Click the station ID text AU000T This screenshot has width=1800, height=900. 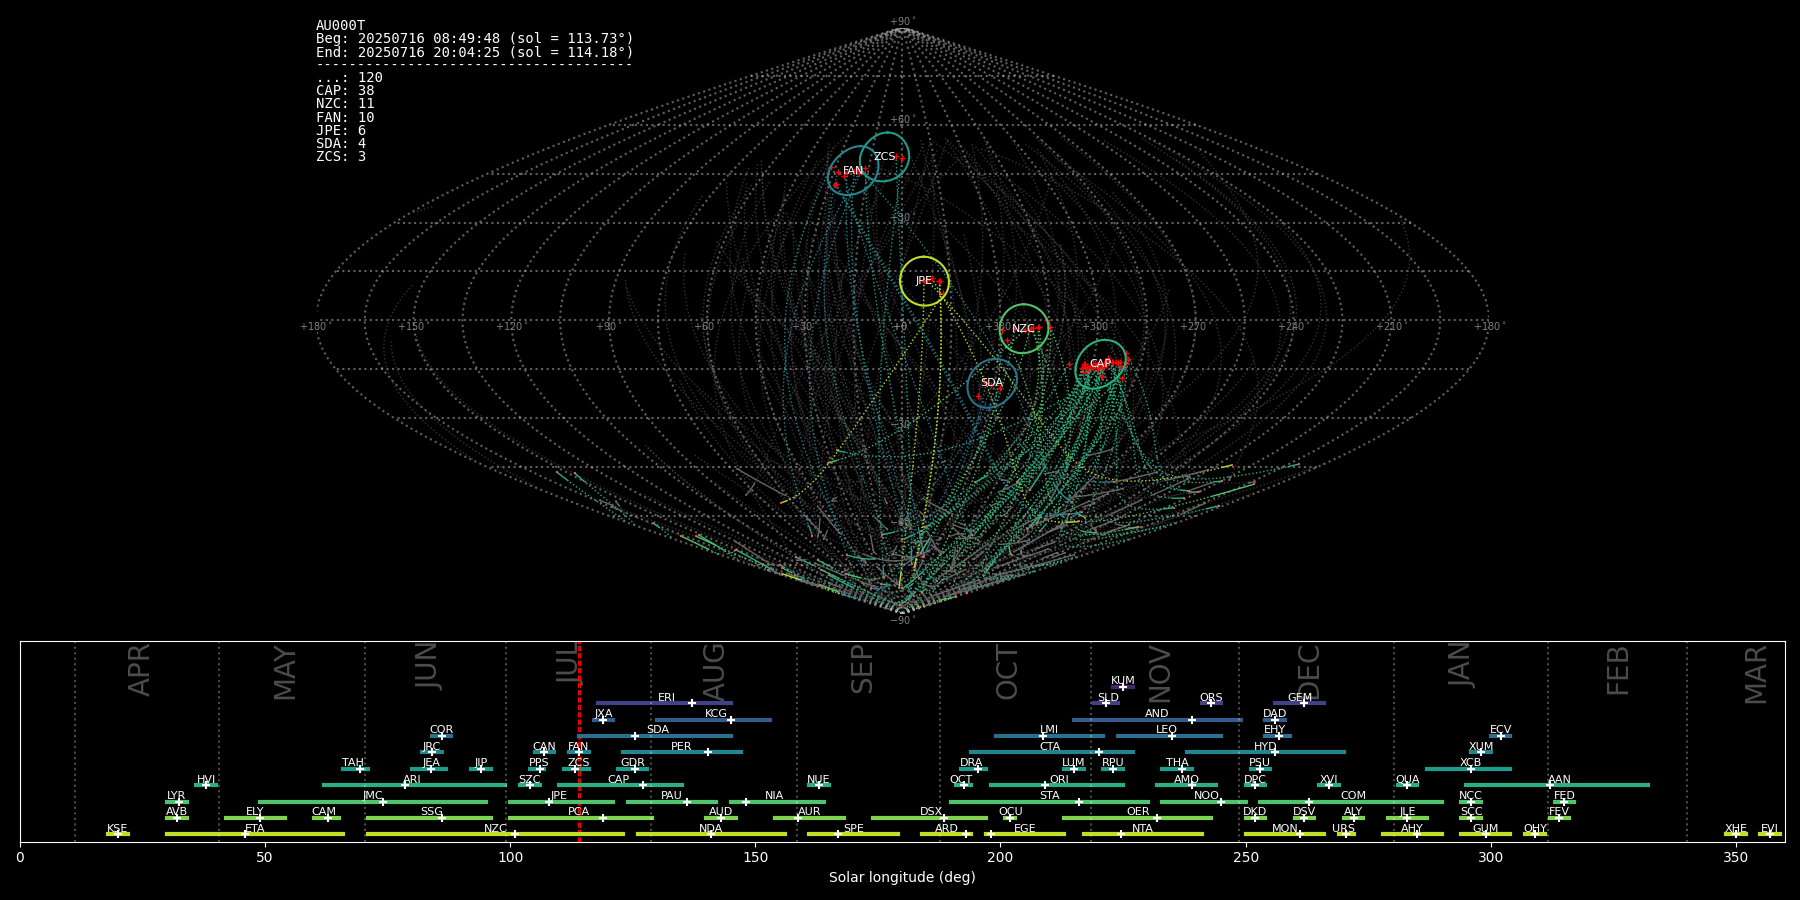341,26
